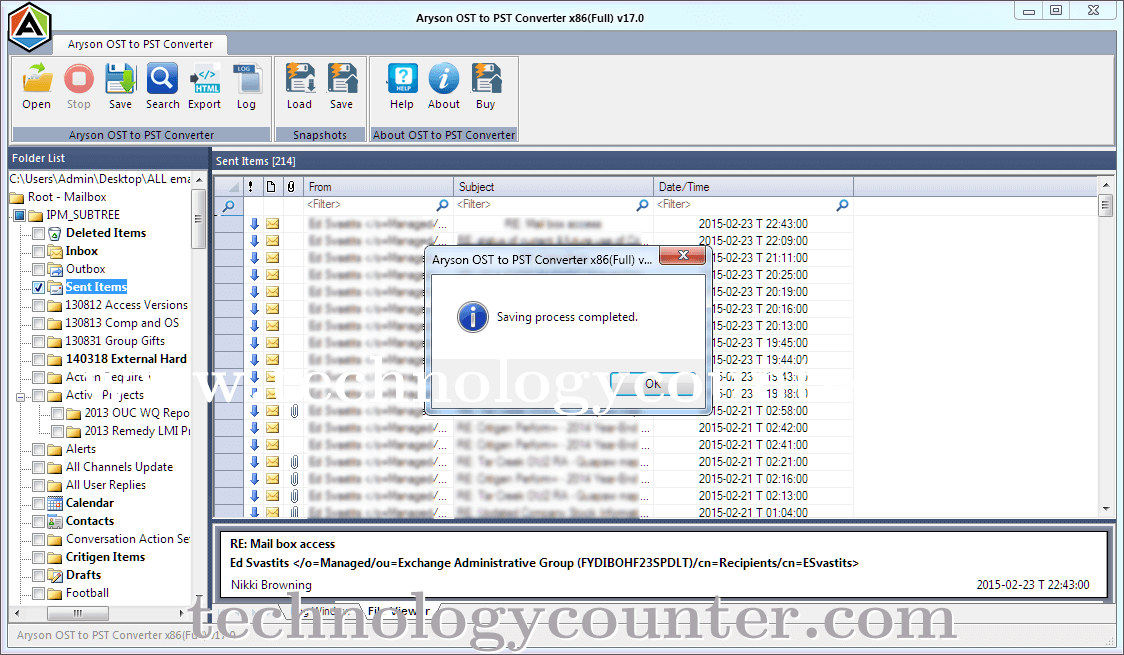Tick the Calendar checkbox
This screenshot has height=655, width=1124.
[39, 503]
